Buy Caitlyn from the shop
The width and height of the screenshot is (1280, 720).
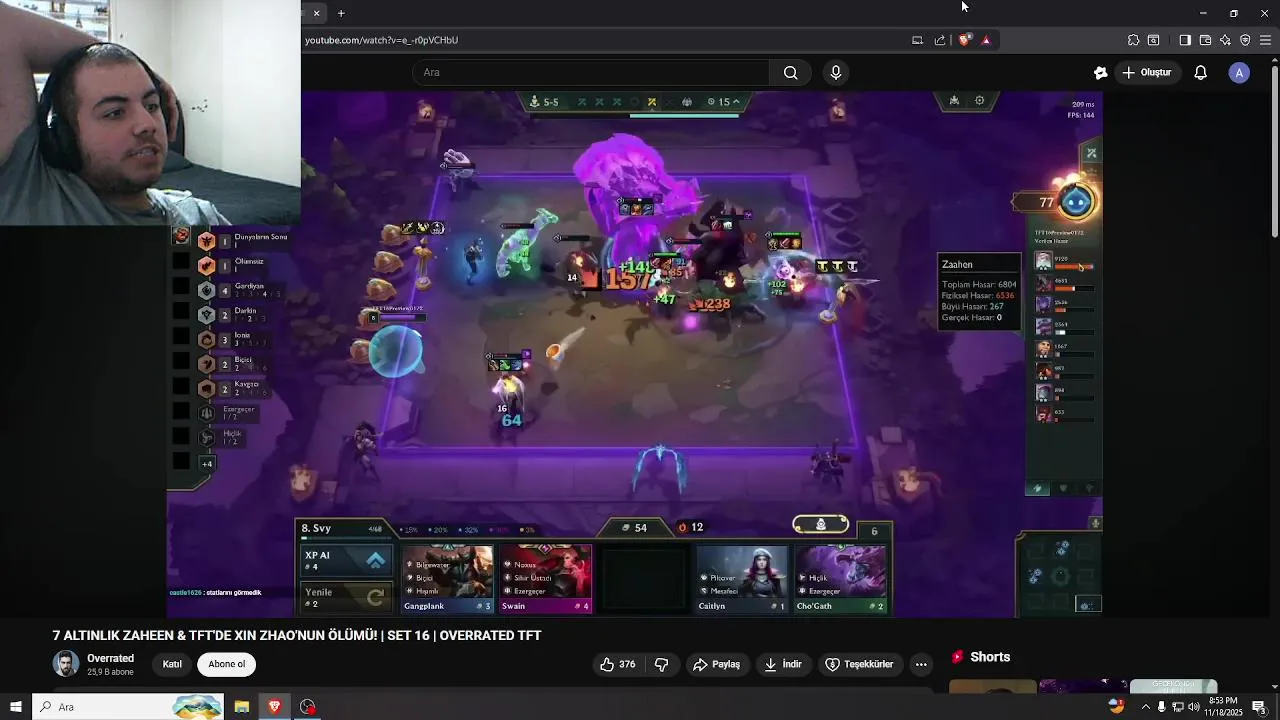742,578
